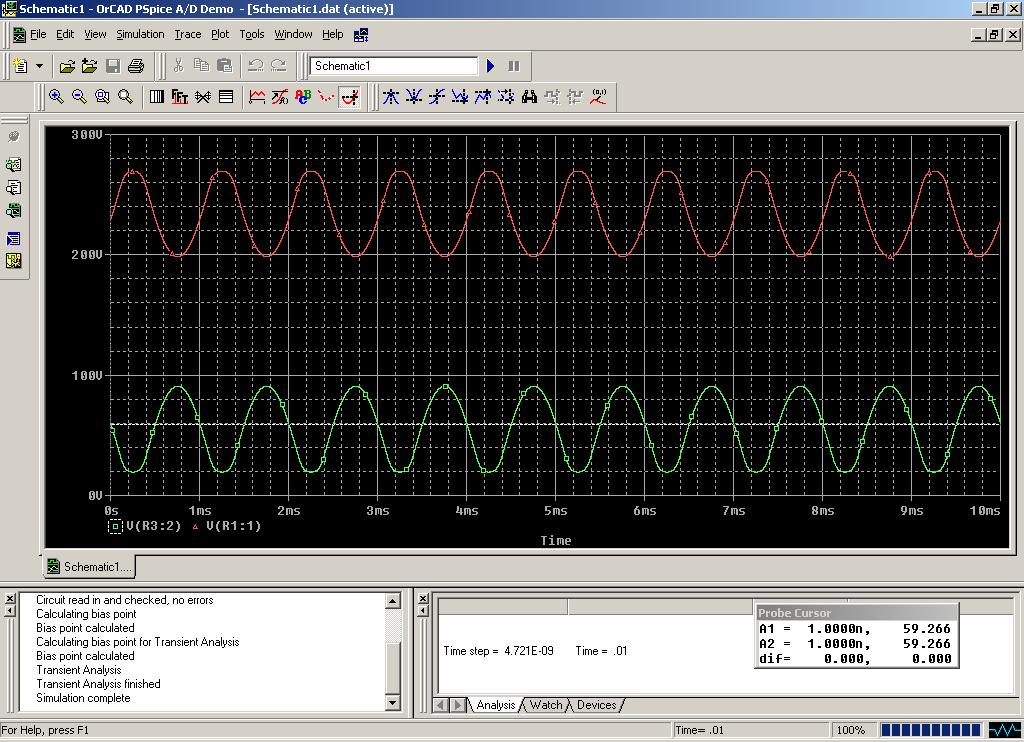
Task: Click the Zoom In magnifier icon
Action: (56, 97)
